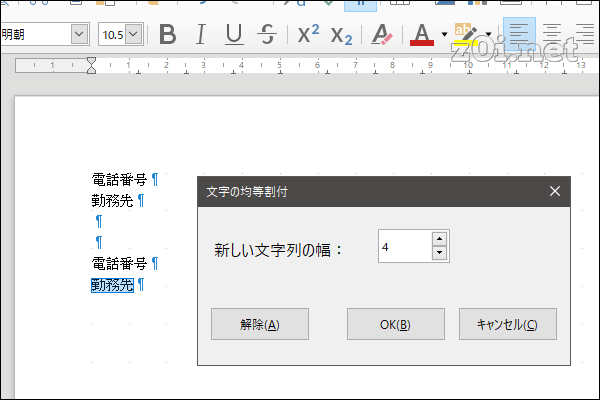The width and height of the screenshot is (600, 400).
Task: Apply yellow highlighting color
Action: (466, 34)
